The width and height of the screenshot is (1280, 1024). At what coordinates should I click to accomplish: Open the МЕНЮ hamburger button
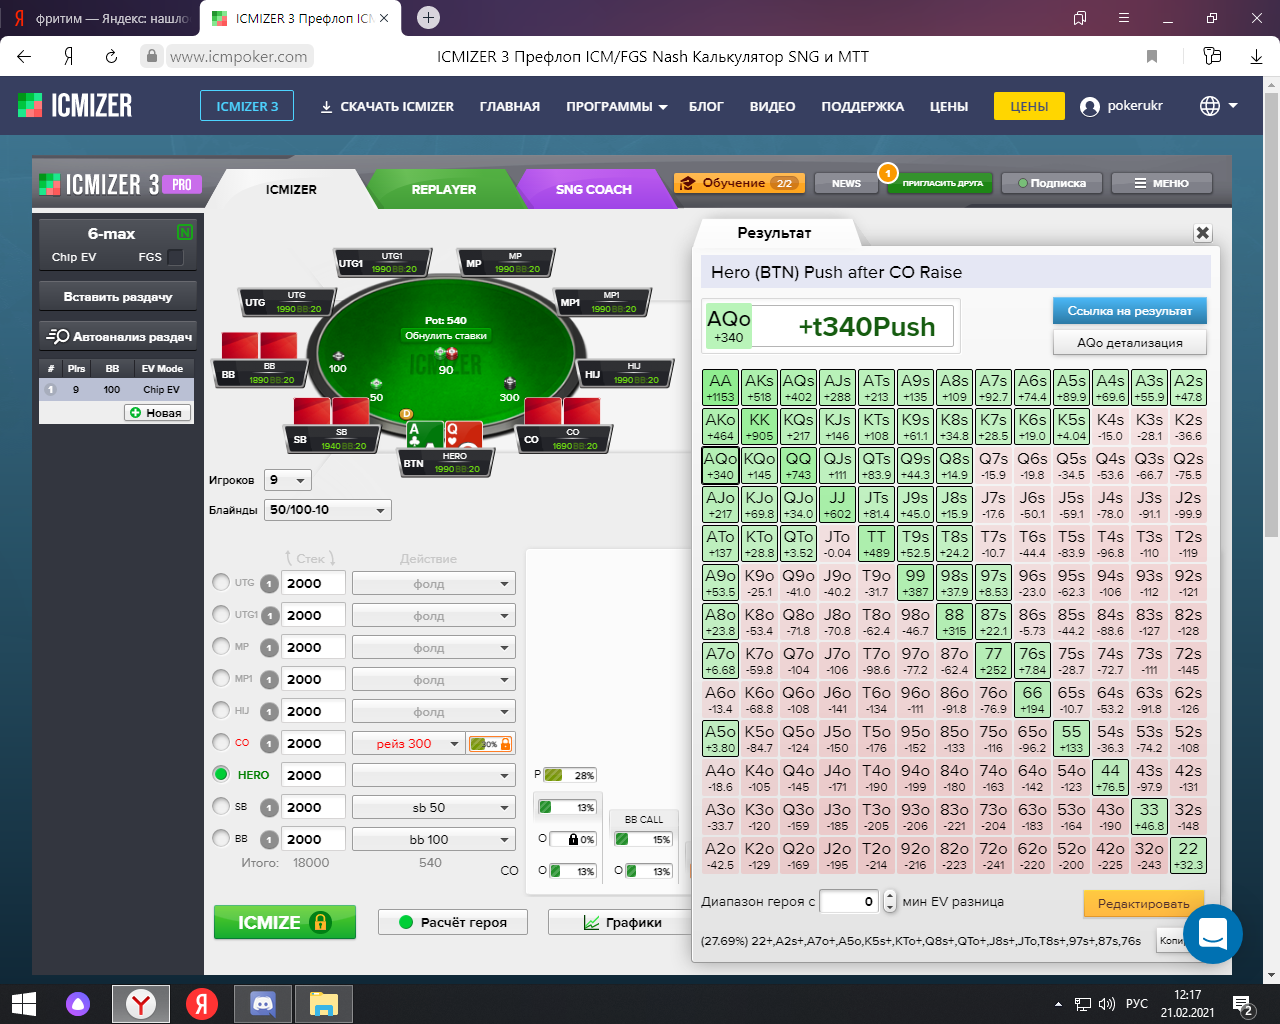click(x=1161, y=183)
